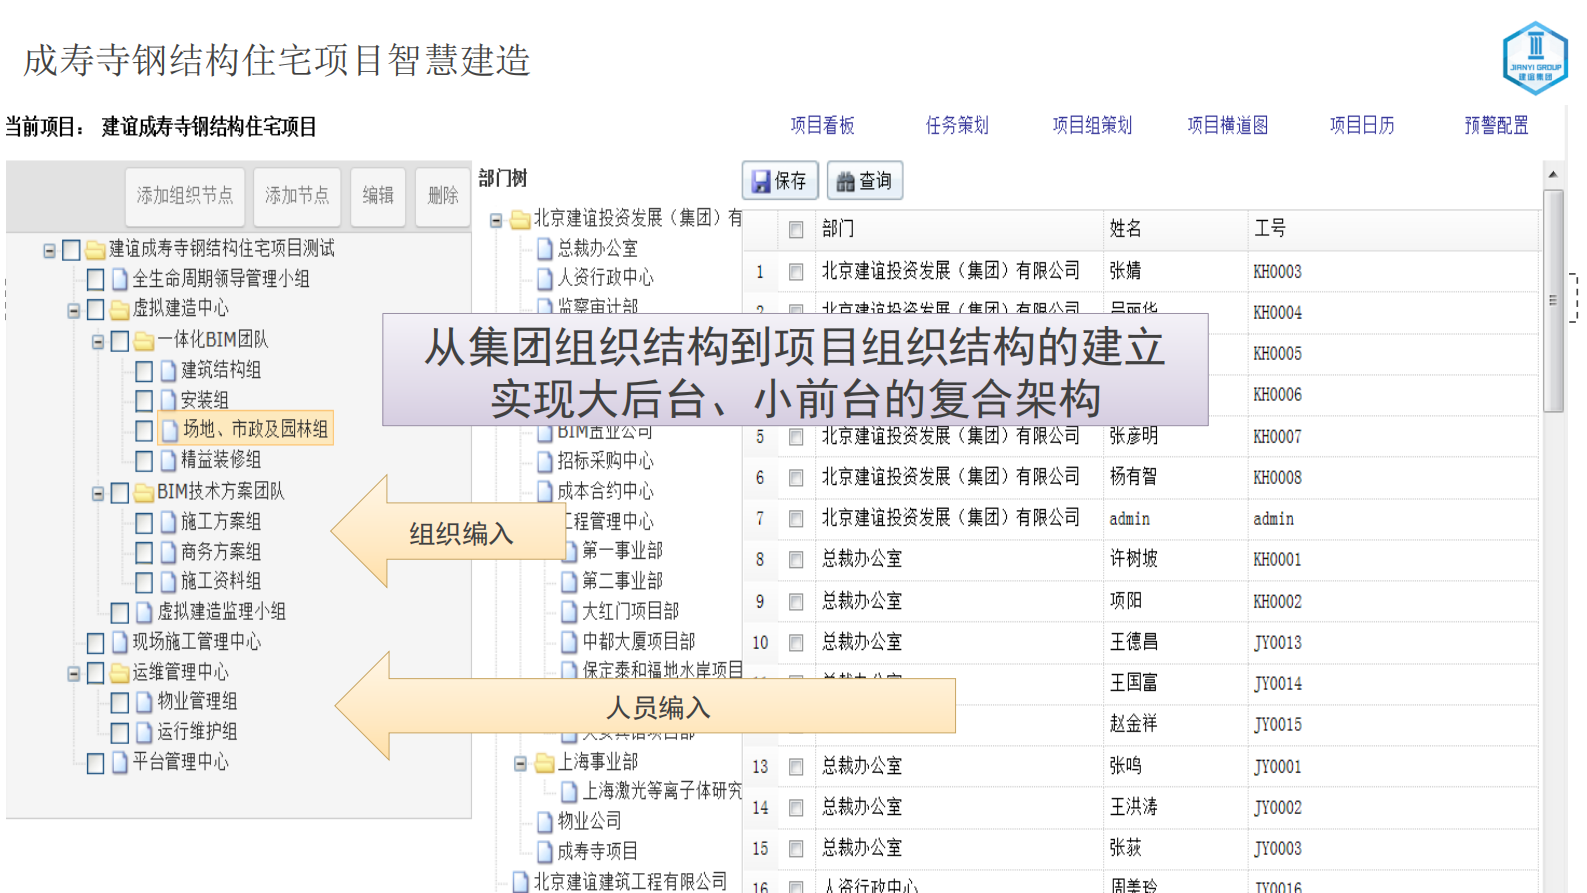1587x893 pixels.
Task: Click document icon beside 虚拟建造监理小组
Action: tap(144, 612)
